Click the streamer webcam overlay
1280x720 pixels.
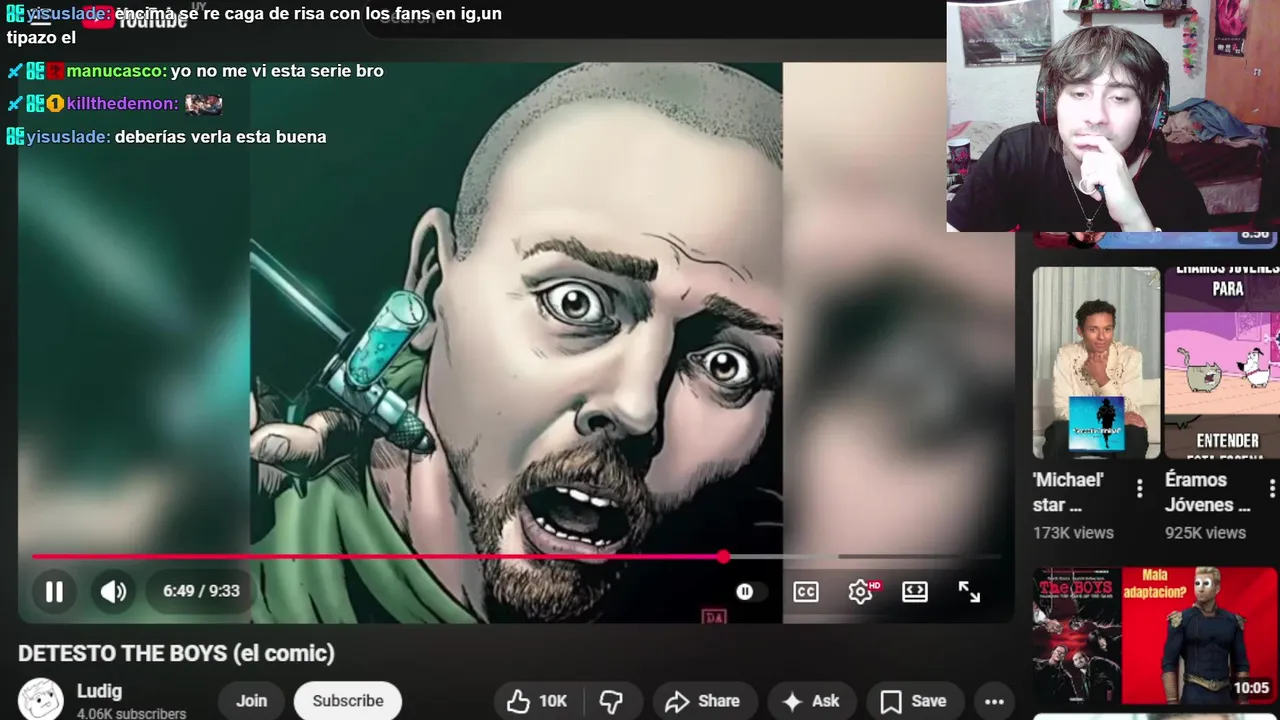pyautogui.click(x=1113, y=116)
